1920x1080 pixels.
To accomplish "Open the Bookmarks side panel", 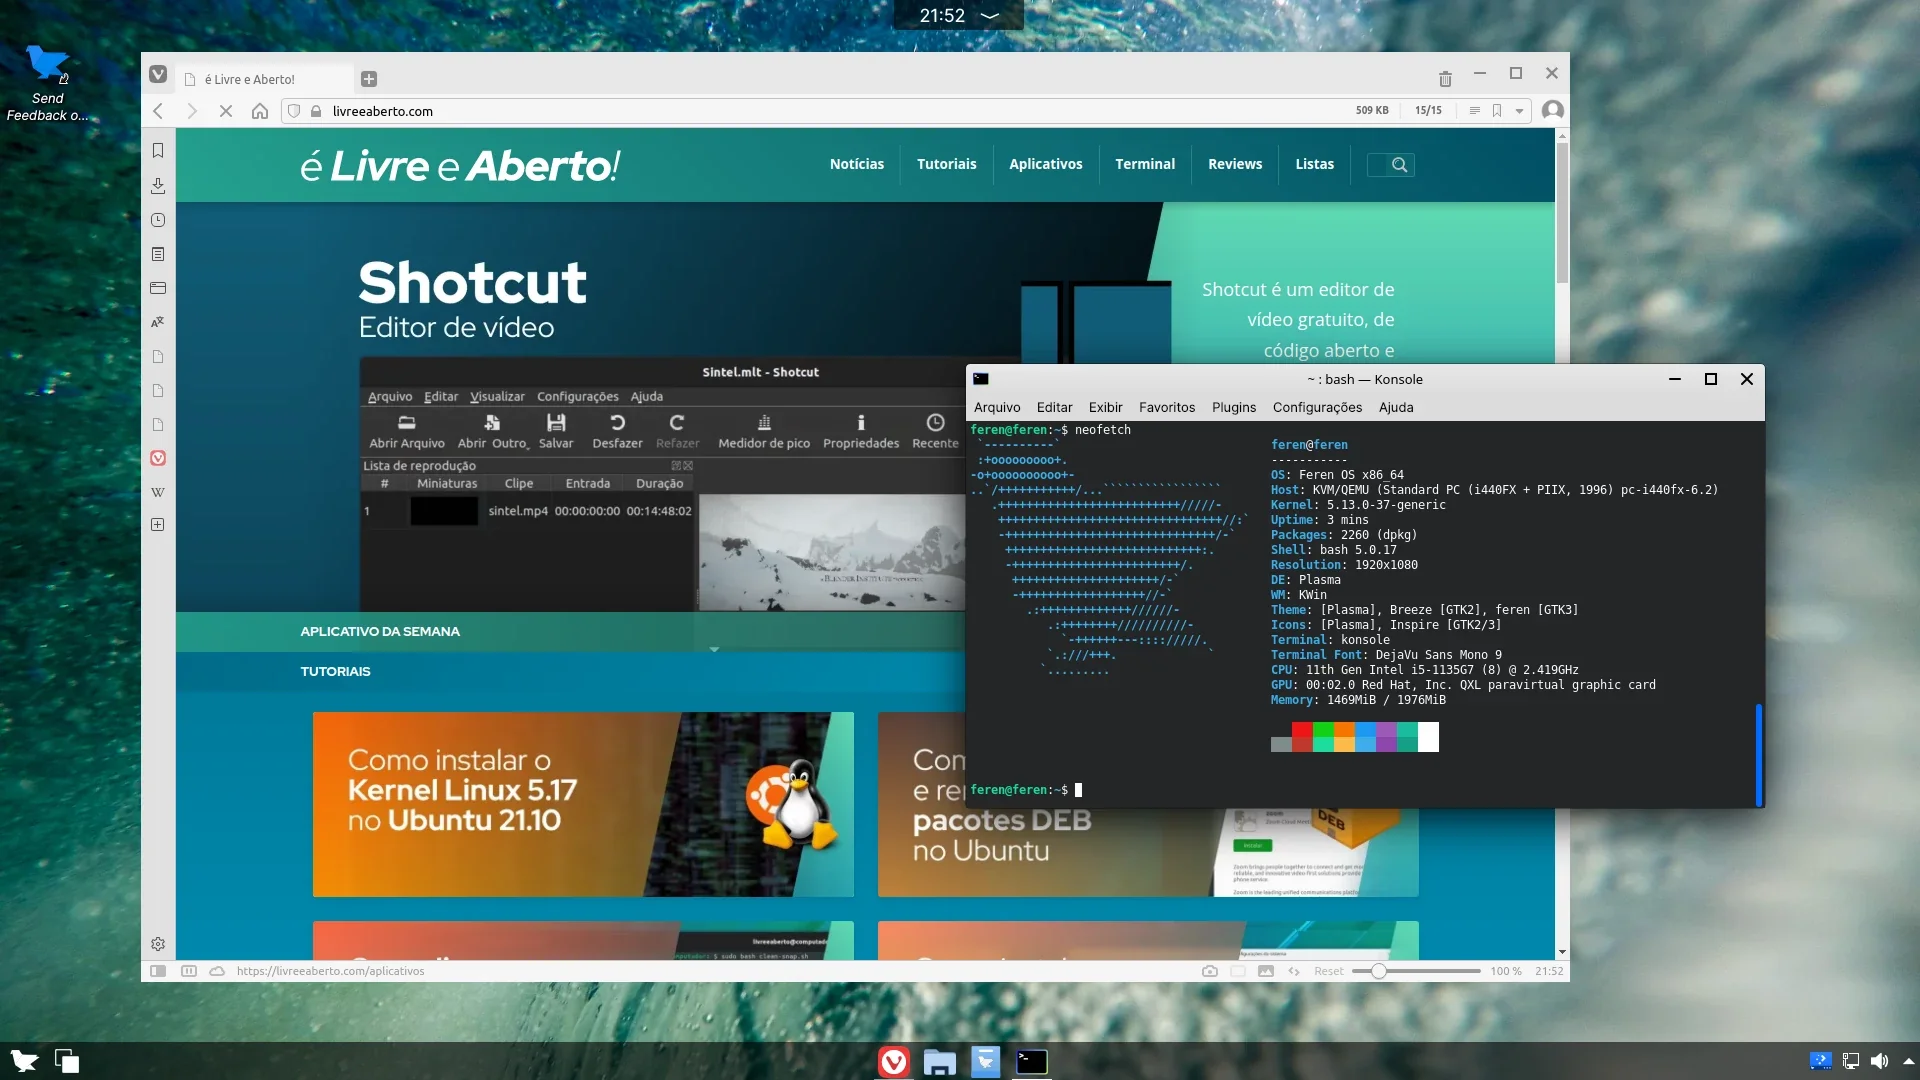I will [158, 150].
